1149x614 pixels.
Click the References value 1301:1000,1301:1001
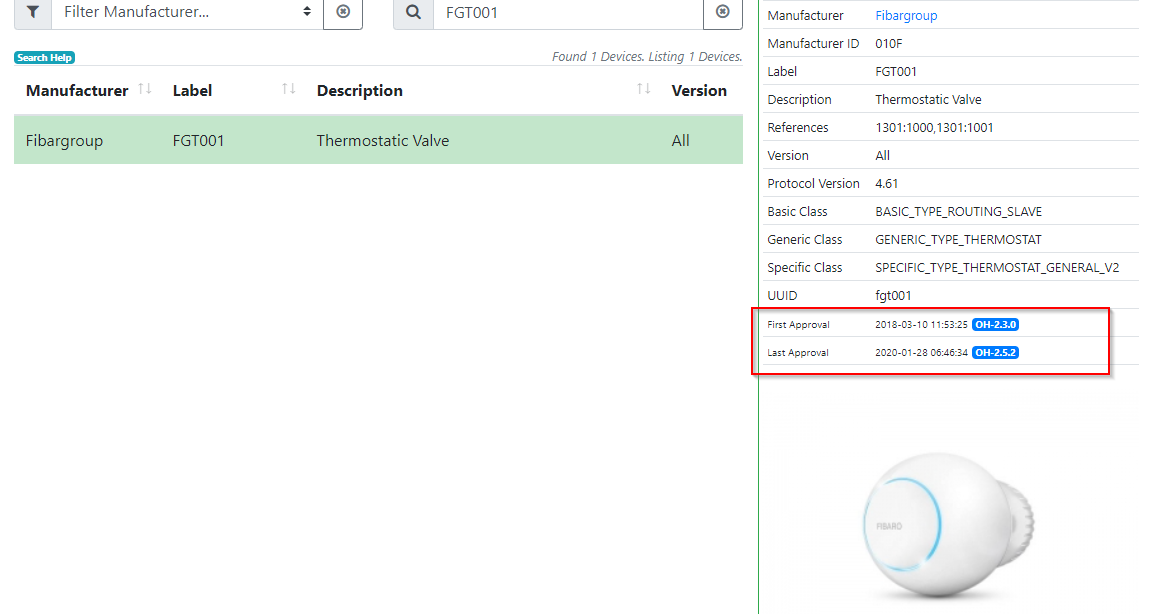[934, 128]
